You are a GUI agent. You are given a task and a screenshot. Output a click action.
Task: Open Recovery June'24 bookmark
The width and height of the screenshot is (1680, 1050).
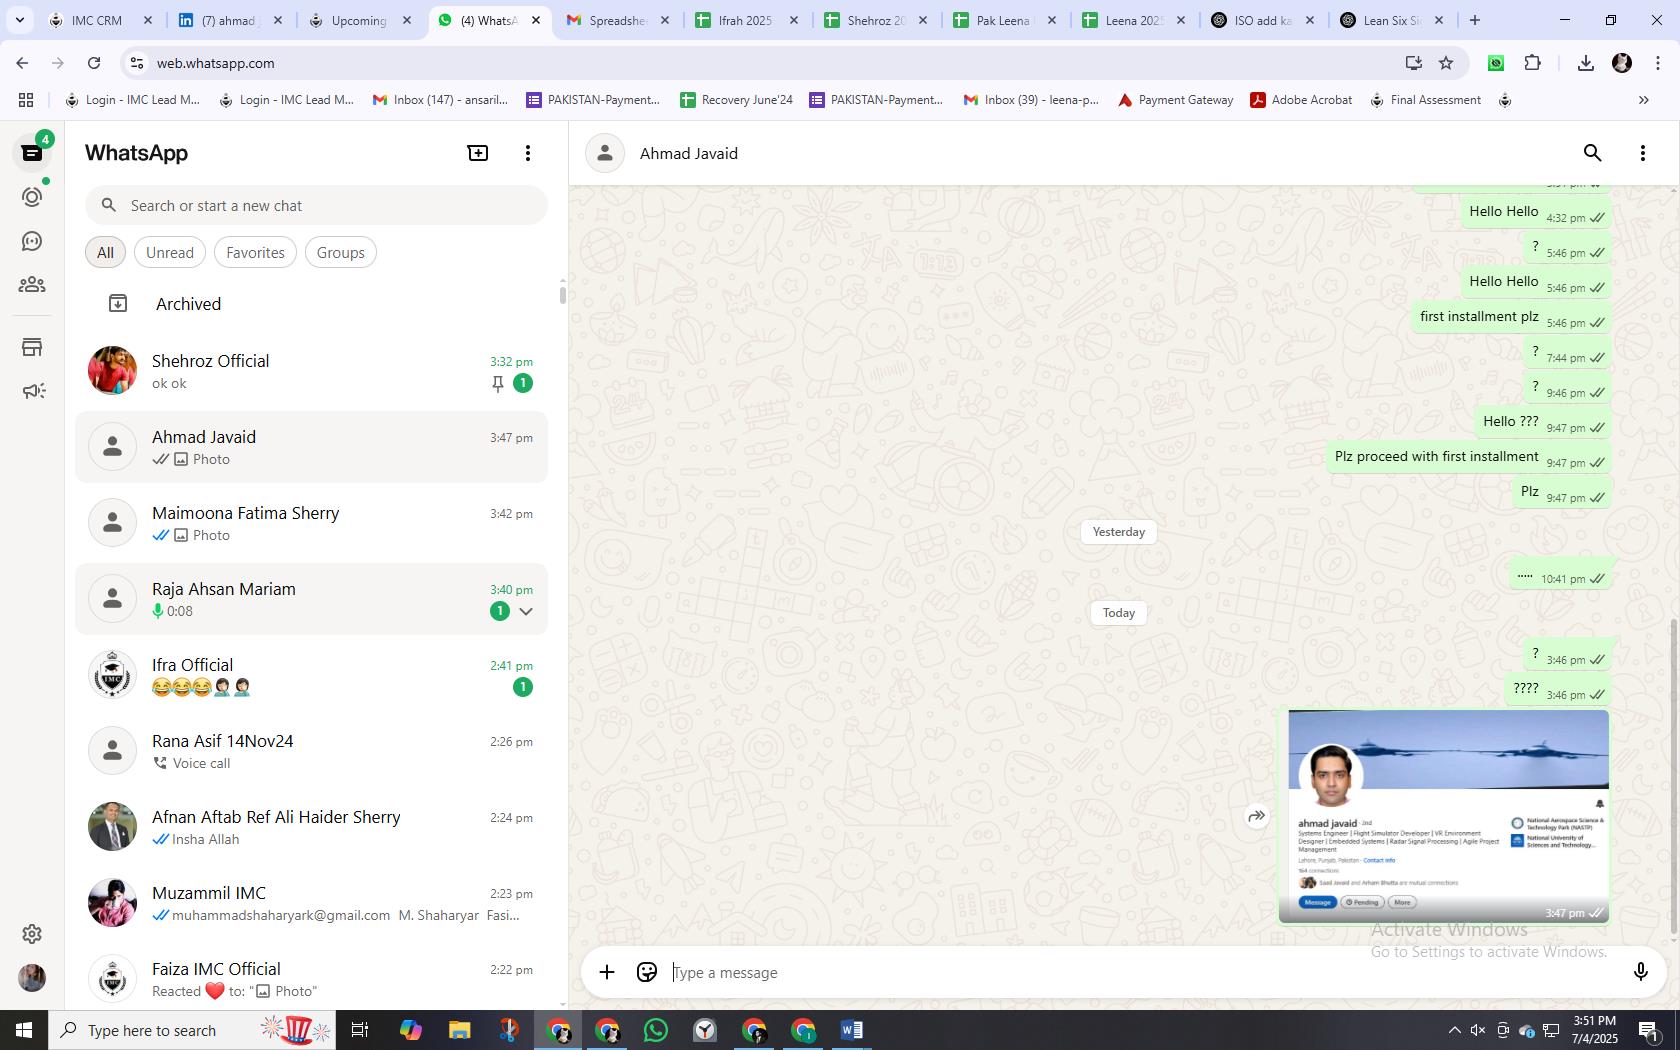[736, 100]
